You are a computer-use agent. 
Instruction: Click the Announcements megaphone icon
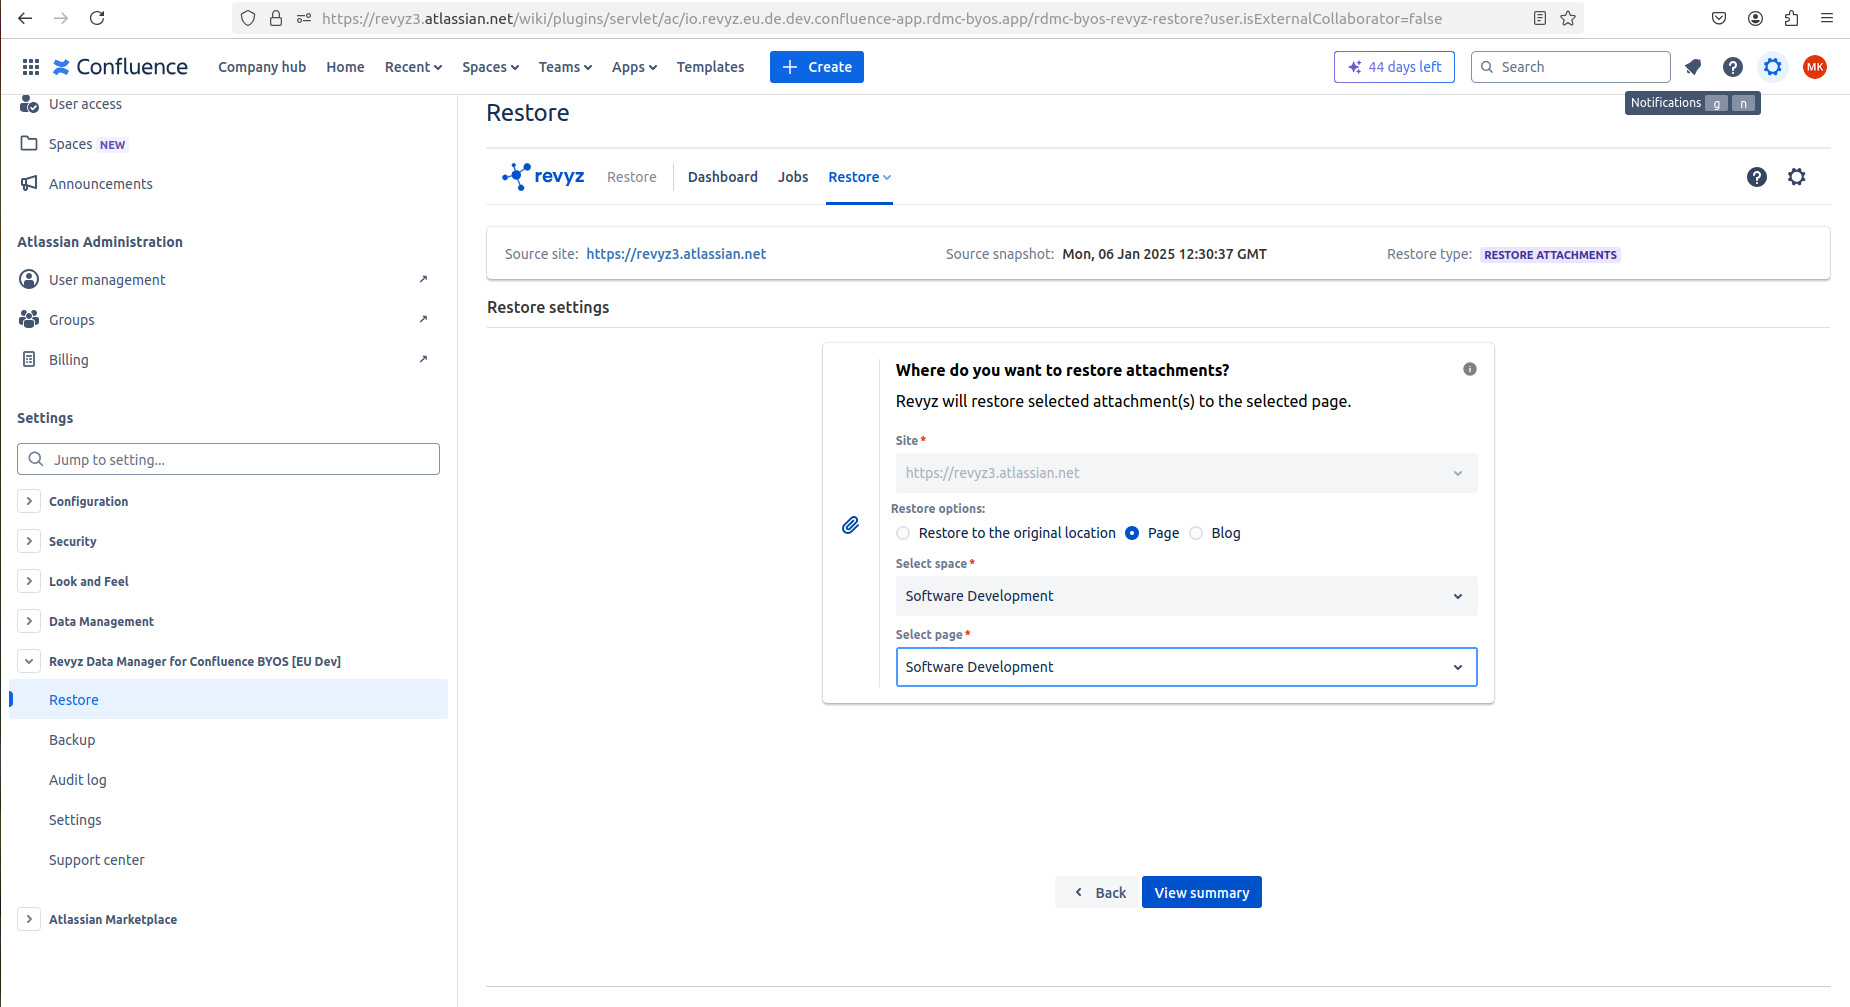tap(29, 184)
